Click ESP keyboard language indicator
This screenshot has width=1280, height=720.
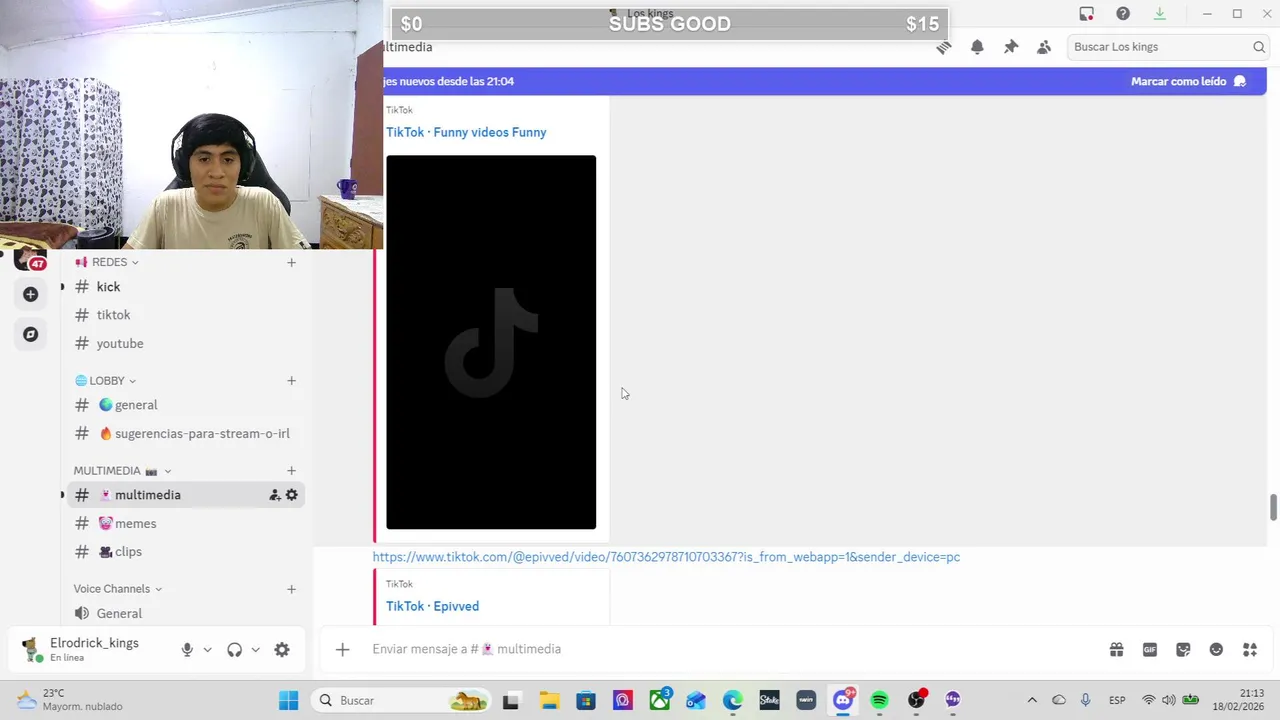tap(1117, 700)
